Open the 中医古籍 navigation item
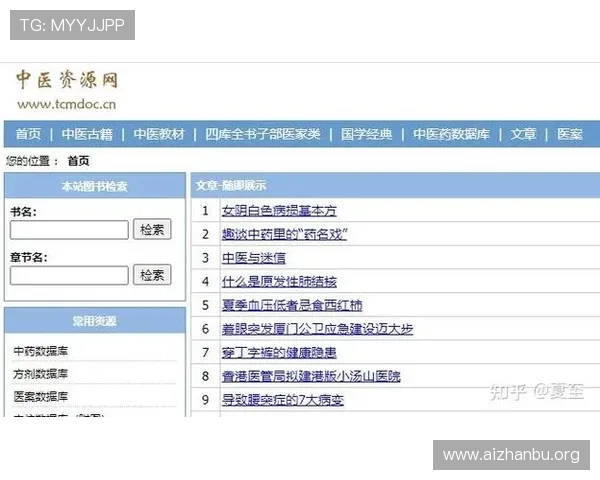This screenshot has height=480, width=600. pyautogui.click(x=87, y=134)
